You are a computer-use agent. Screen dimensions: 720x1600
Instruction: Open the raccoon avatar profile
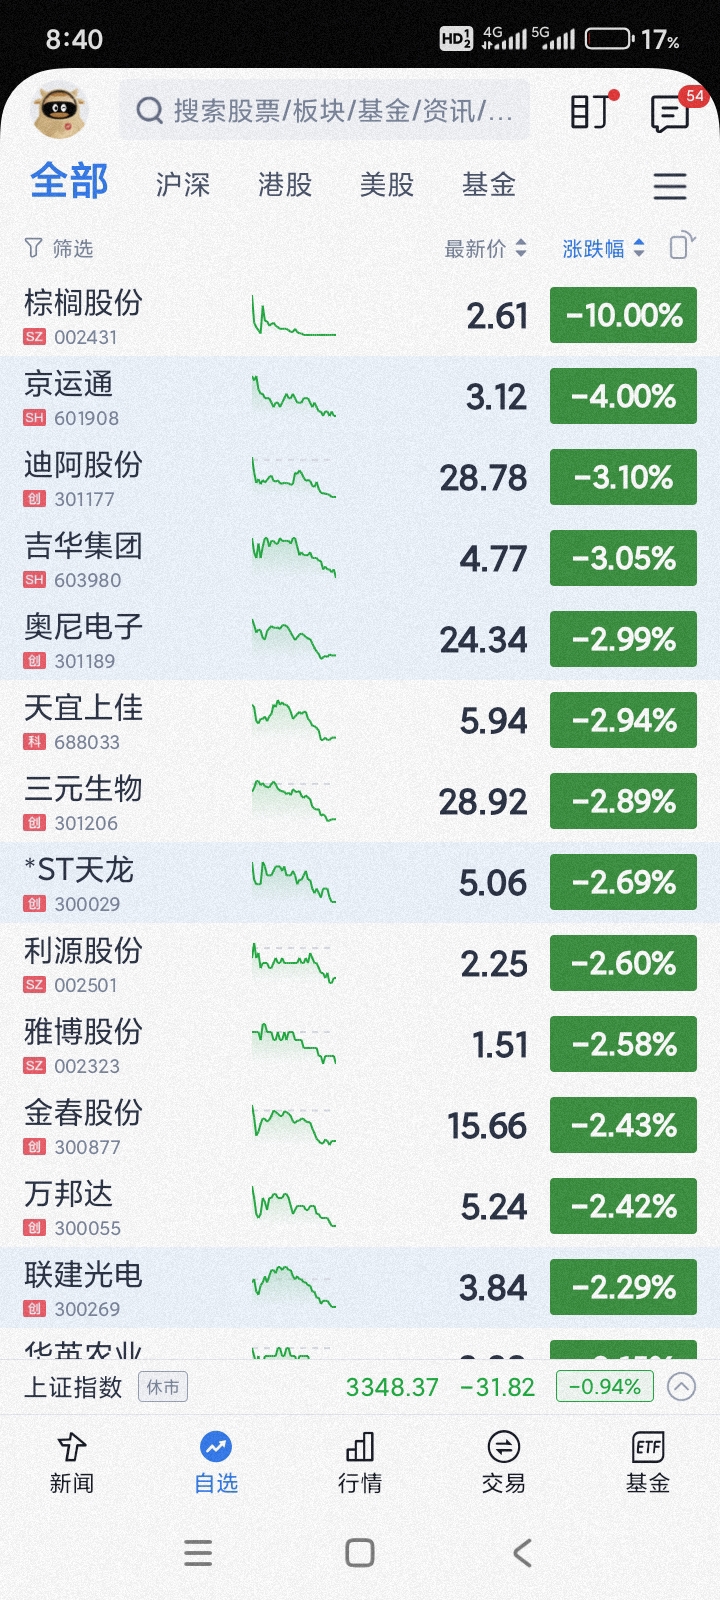(60, 111)
